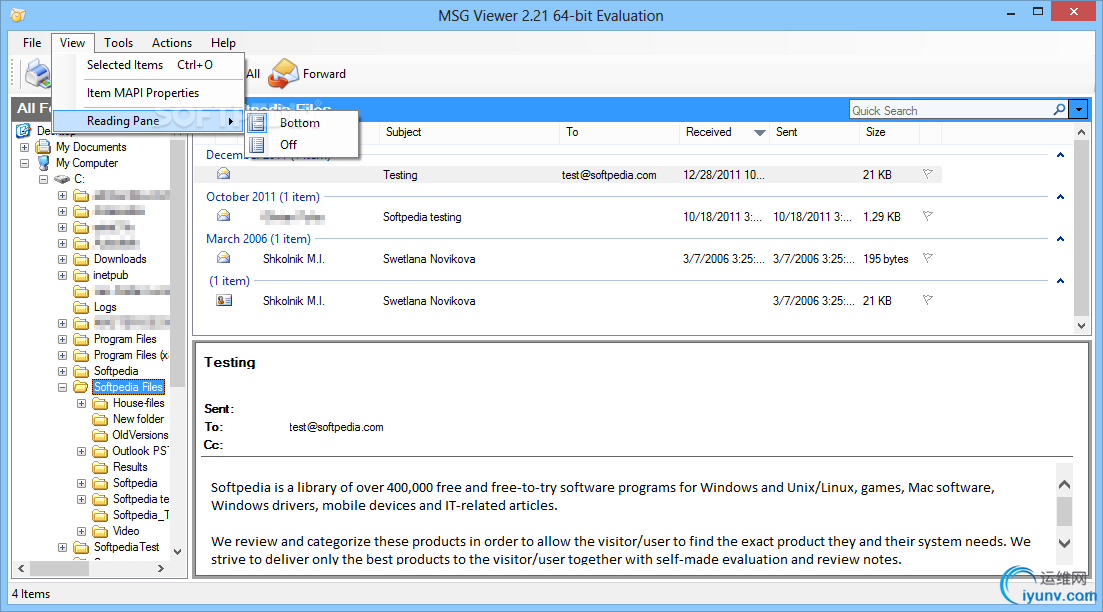The height and width of the screenshot is (612, 1103).
Task: Click message list scrollbar down arrow
Action: (1081, 325)
